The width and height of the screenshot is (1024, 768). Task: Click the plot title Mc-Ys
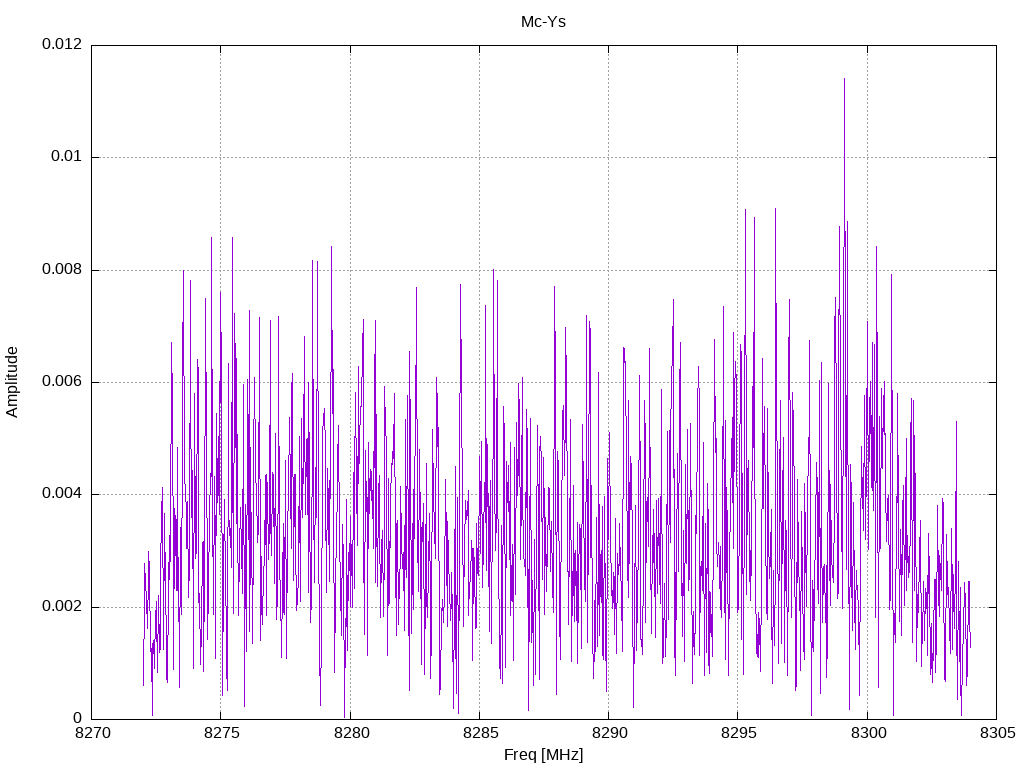click(x=543, y=22)
